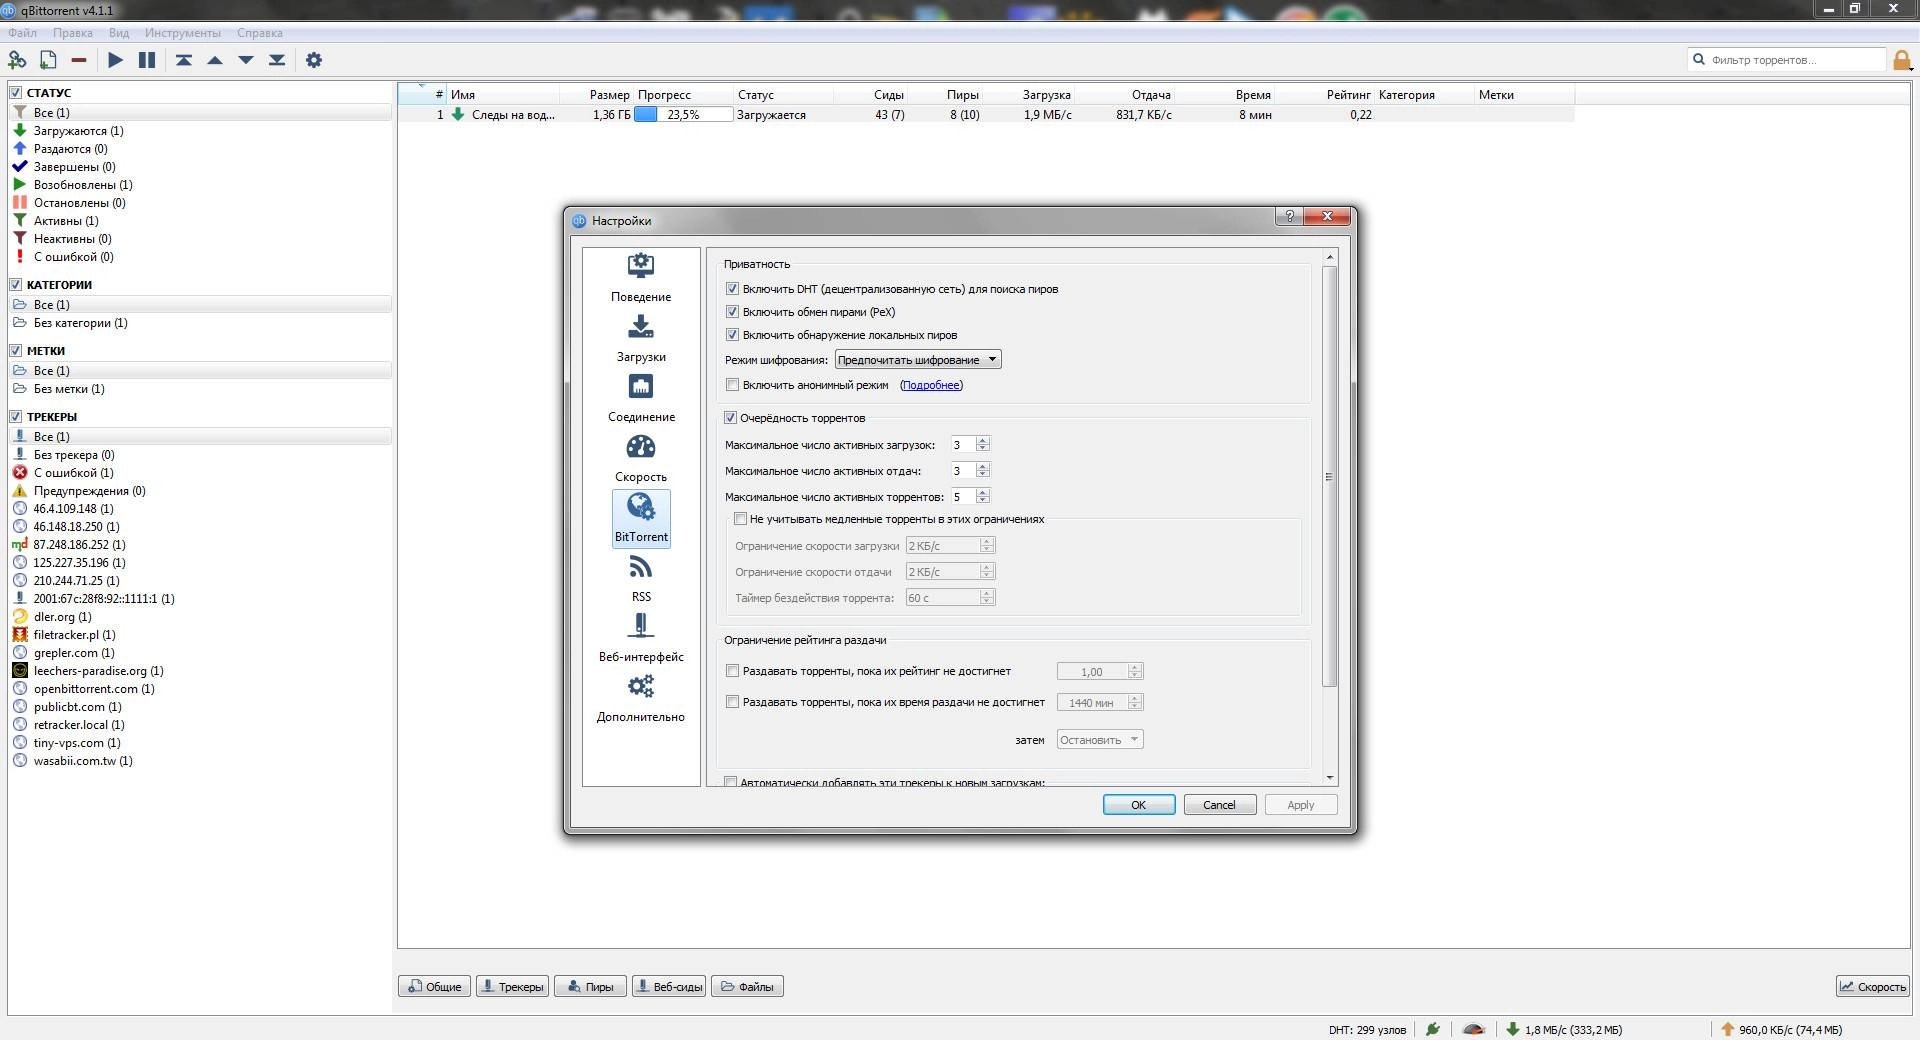Move torrent down in queue
This screenshot has width=1920, height=1040.
[x=246, y=60]
